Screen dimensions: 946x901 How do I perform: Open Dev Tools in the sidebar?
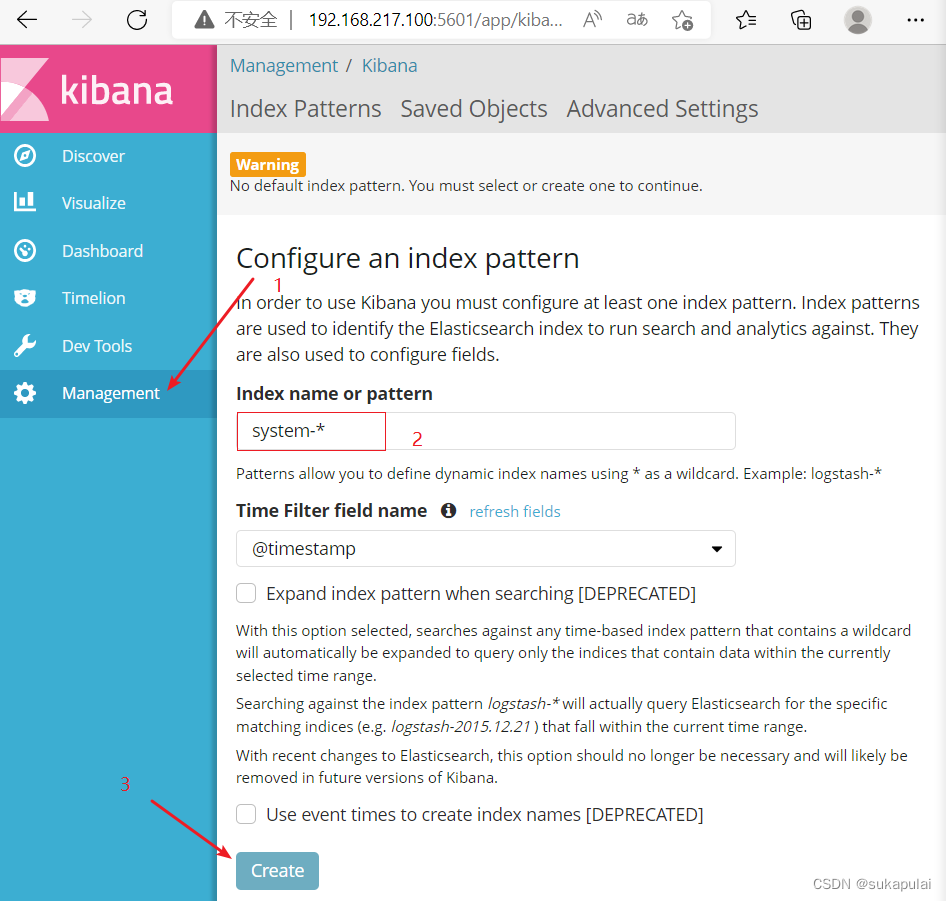click(108, 346)
